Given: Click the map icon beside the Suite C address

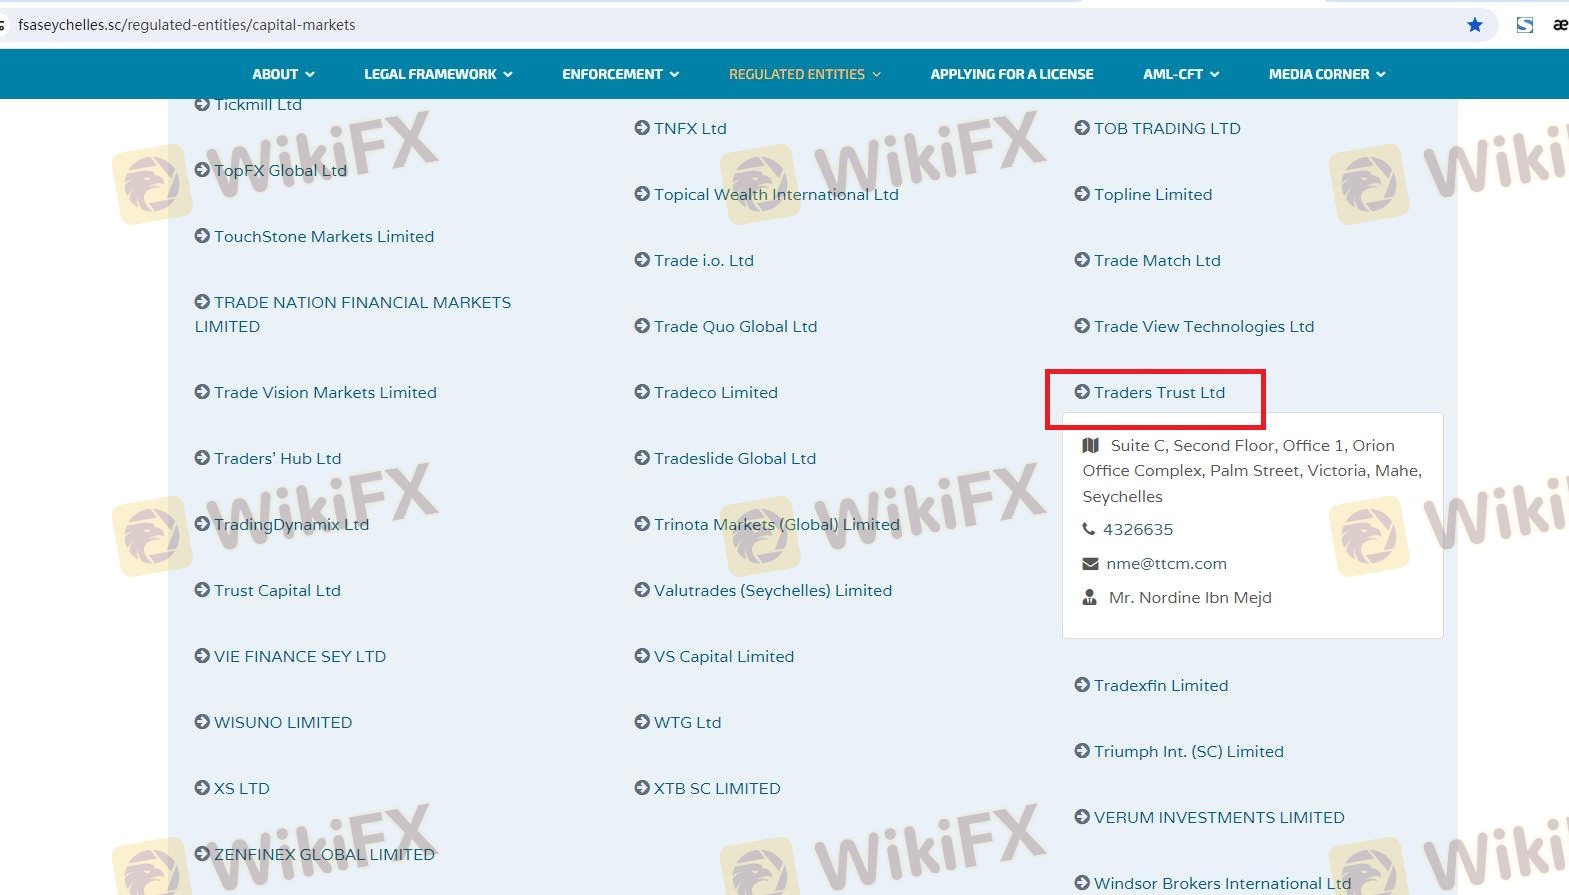Looking at the screenshot, I should coord(1091,445).
